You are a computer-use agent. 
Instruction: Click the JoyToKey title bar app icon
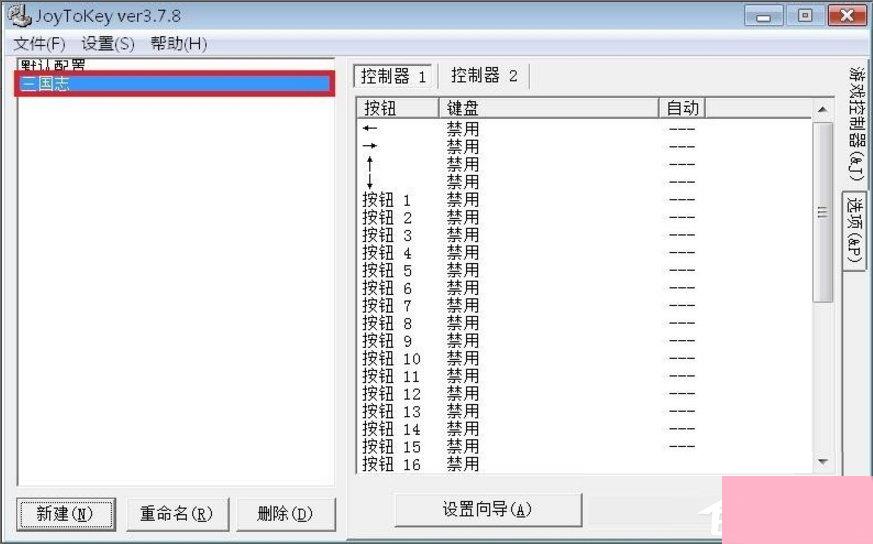pyautogui.click(x=19, y=15)
